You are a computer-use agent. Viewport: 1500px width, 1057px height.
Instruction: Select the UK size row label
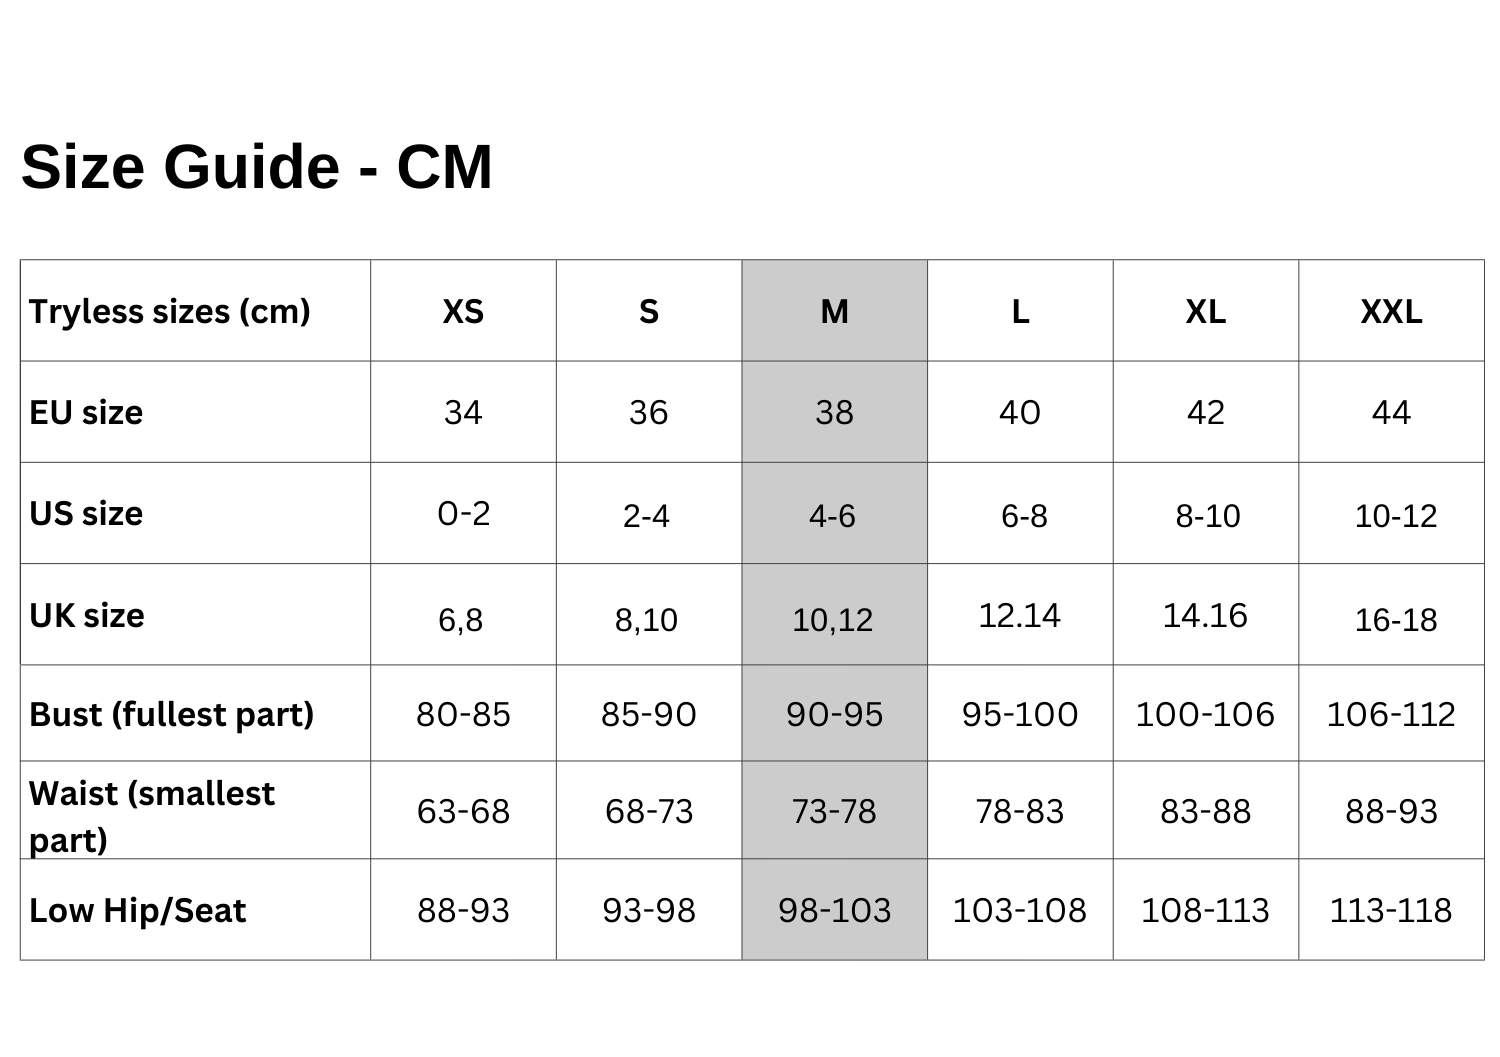(x=87, y=616)
